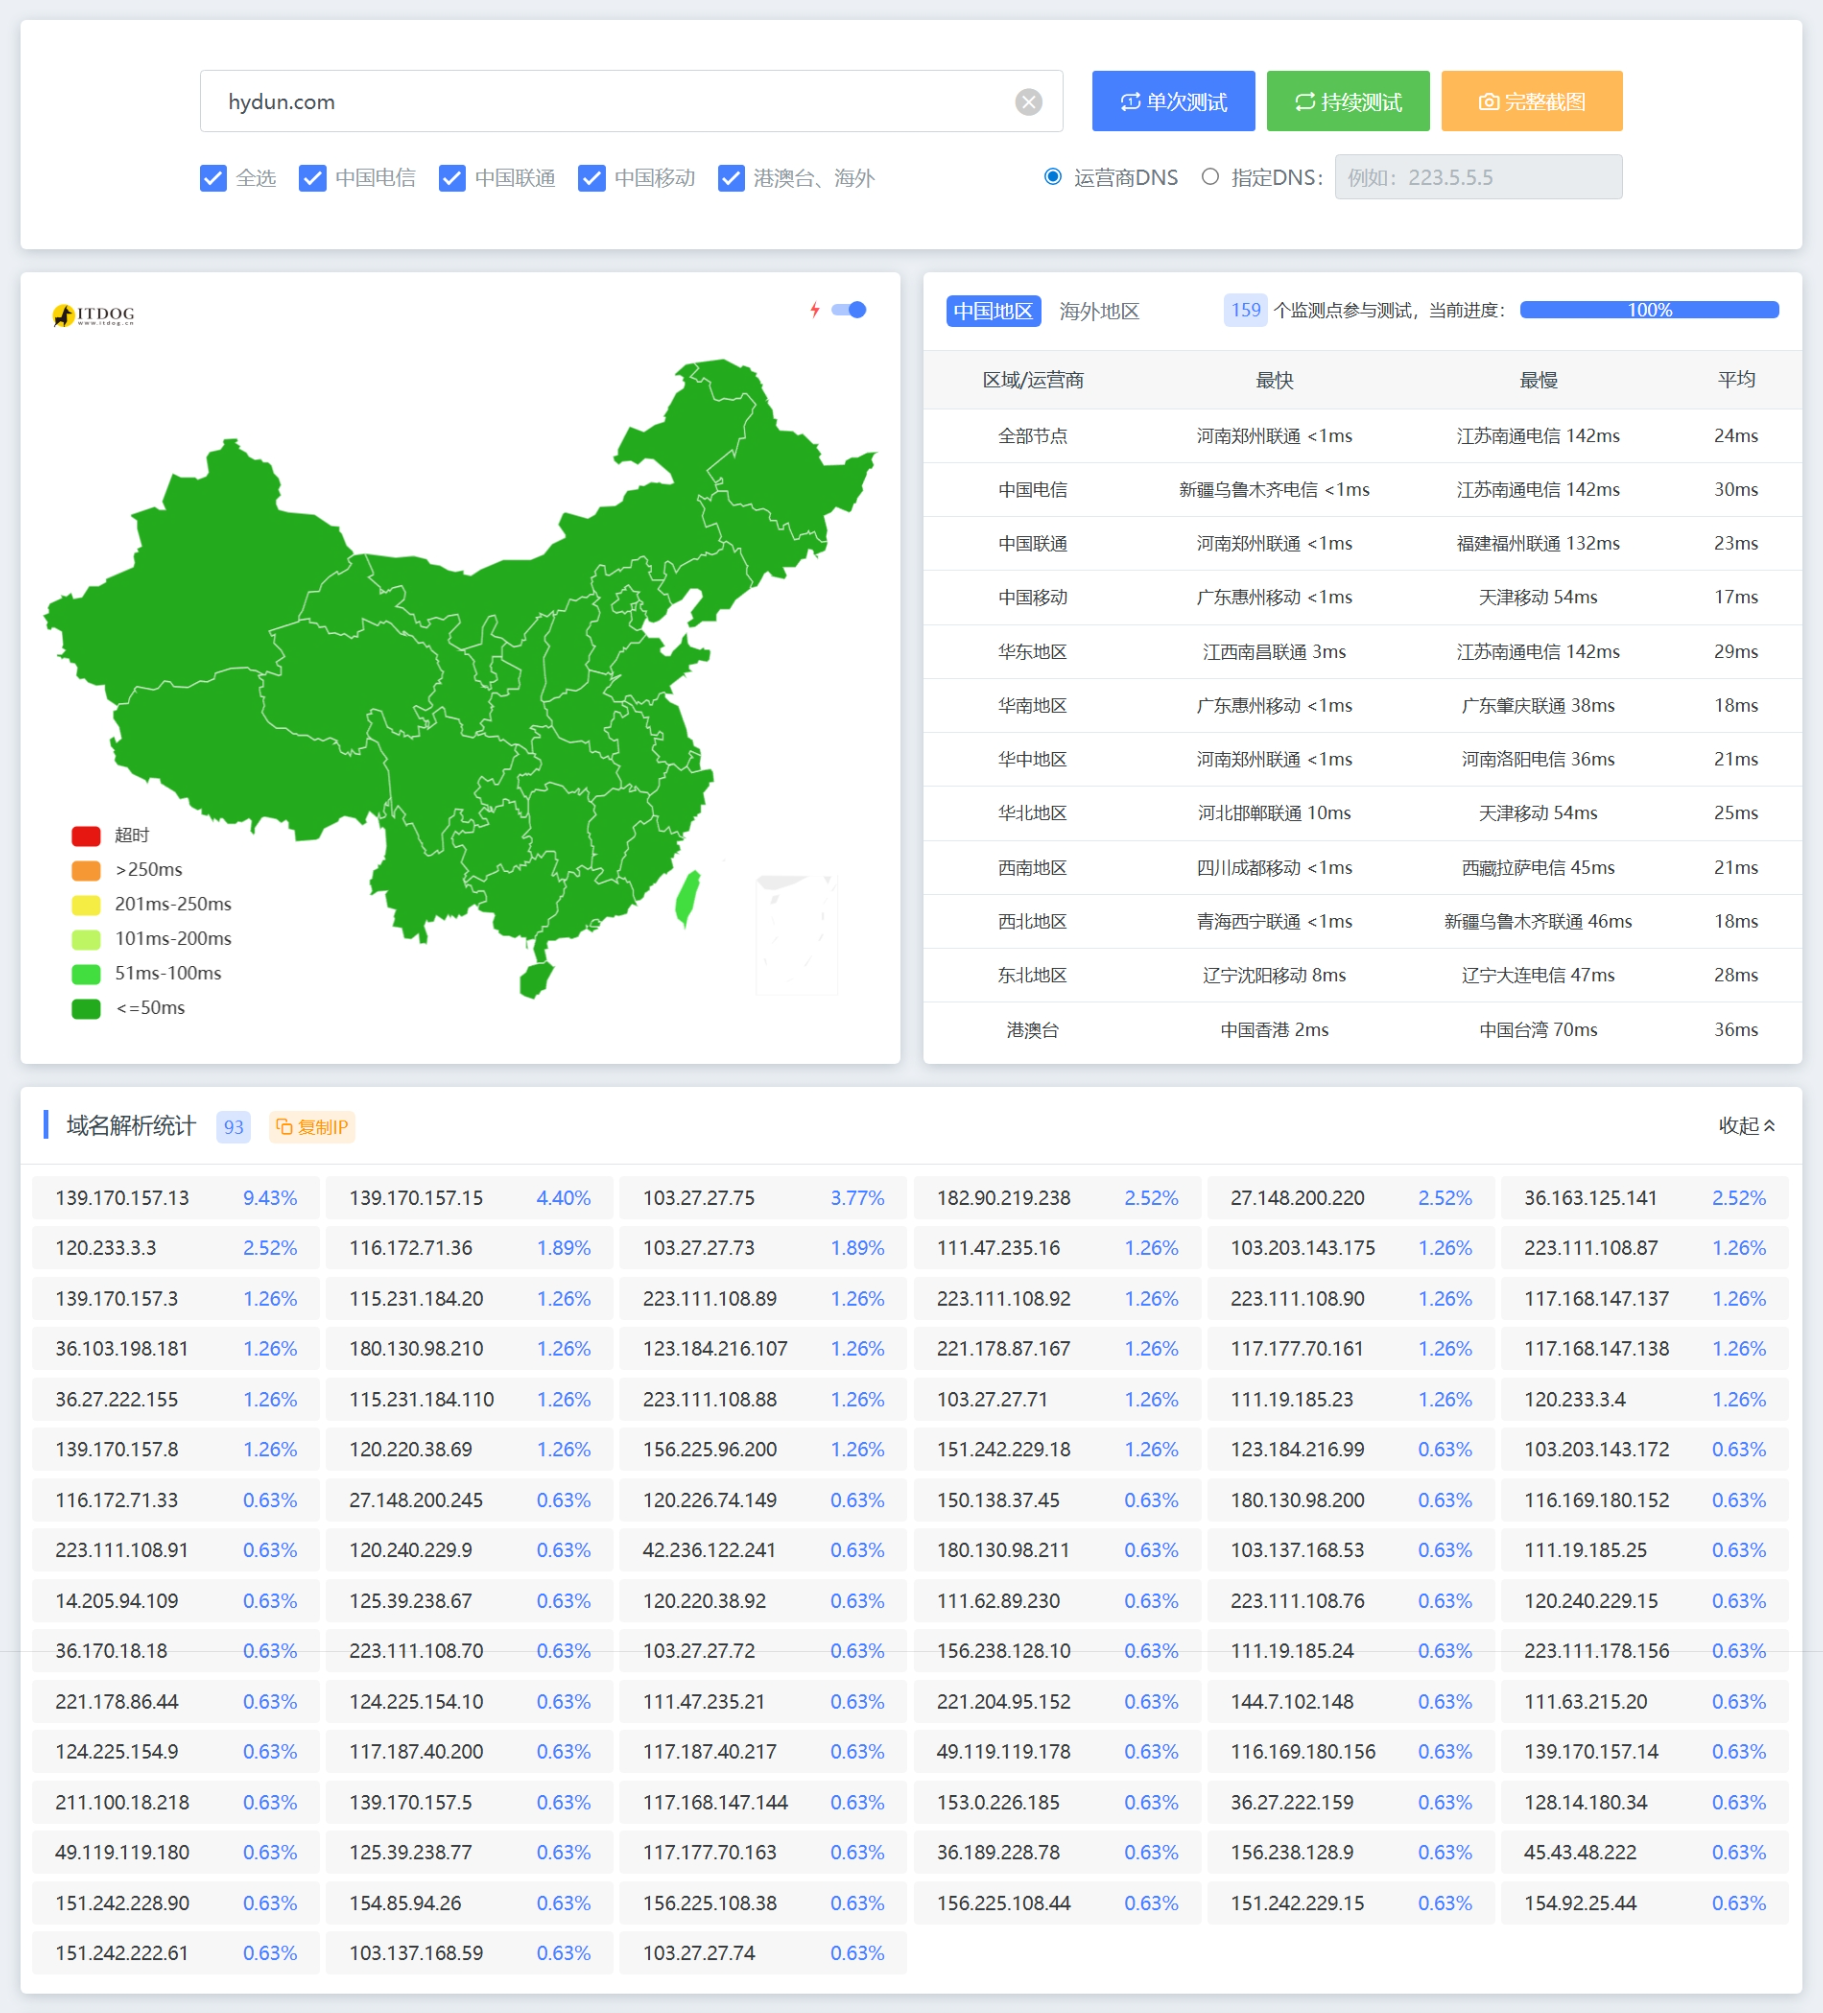Click the dark green <=50ms legend swatch
The height and width of the screenshot is (2013, 1823).
pyautogui.click(x=86, y=1008)
